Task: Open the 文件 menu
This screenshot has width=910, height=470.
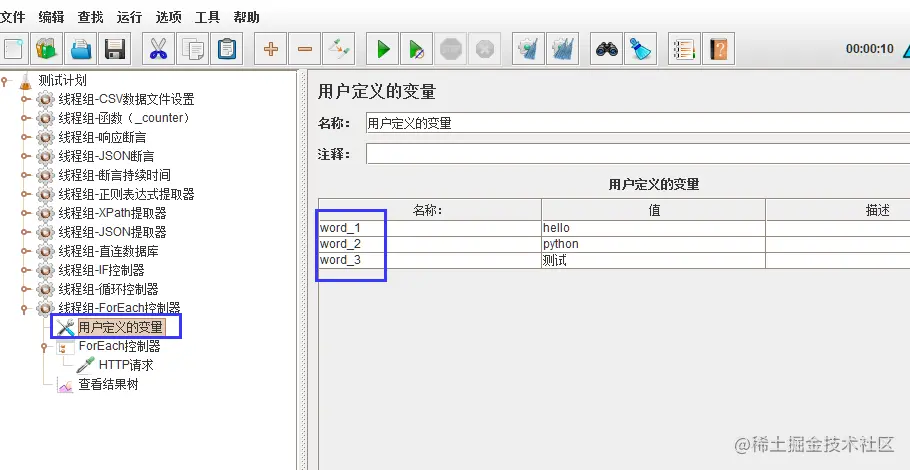Action: (13, 17)
